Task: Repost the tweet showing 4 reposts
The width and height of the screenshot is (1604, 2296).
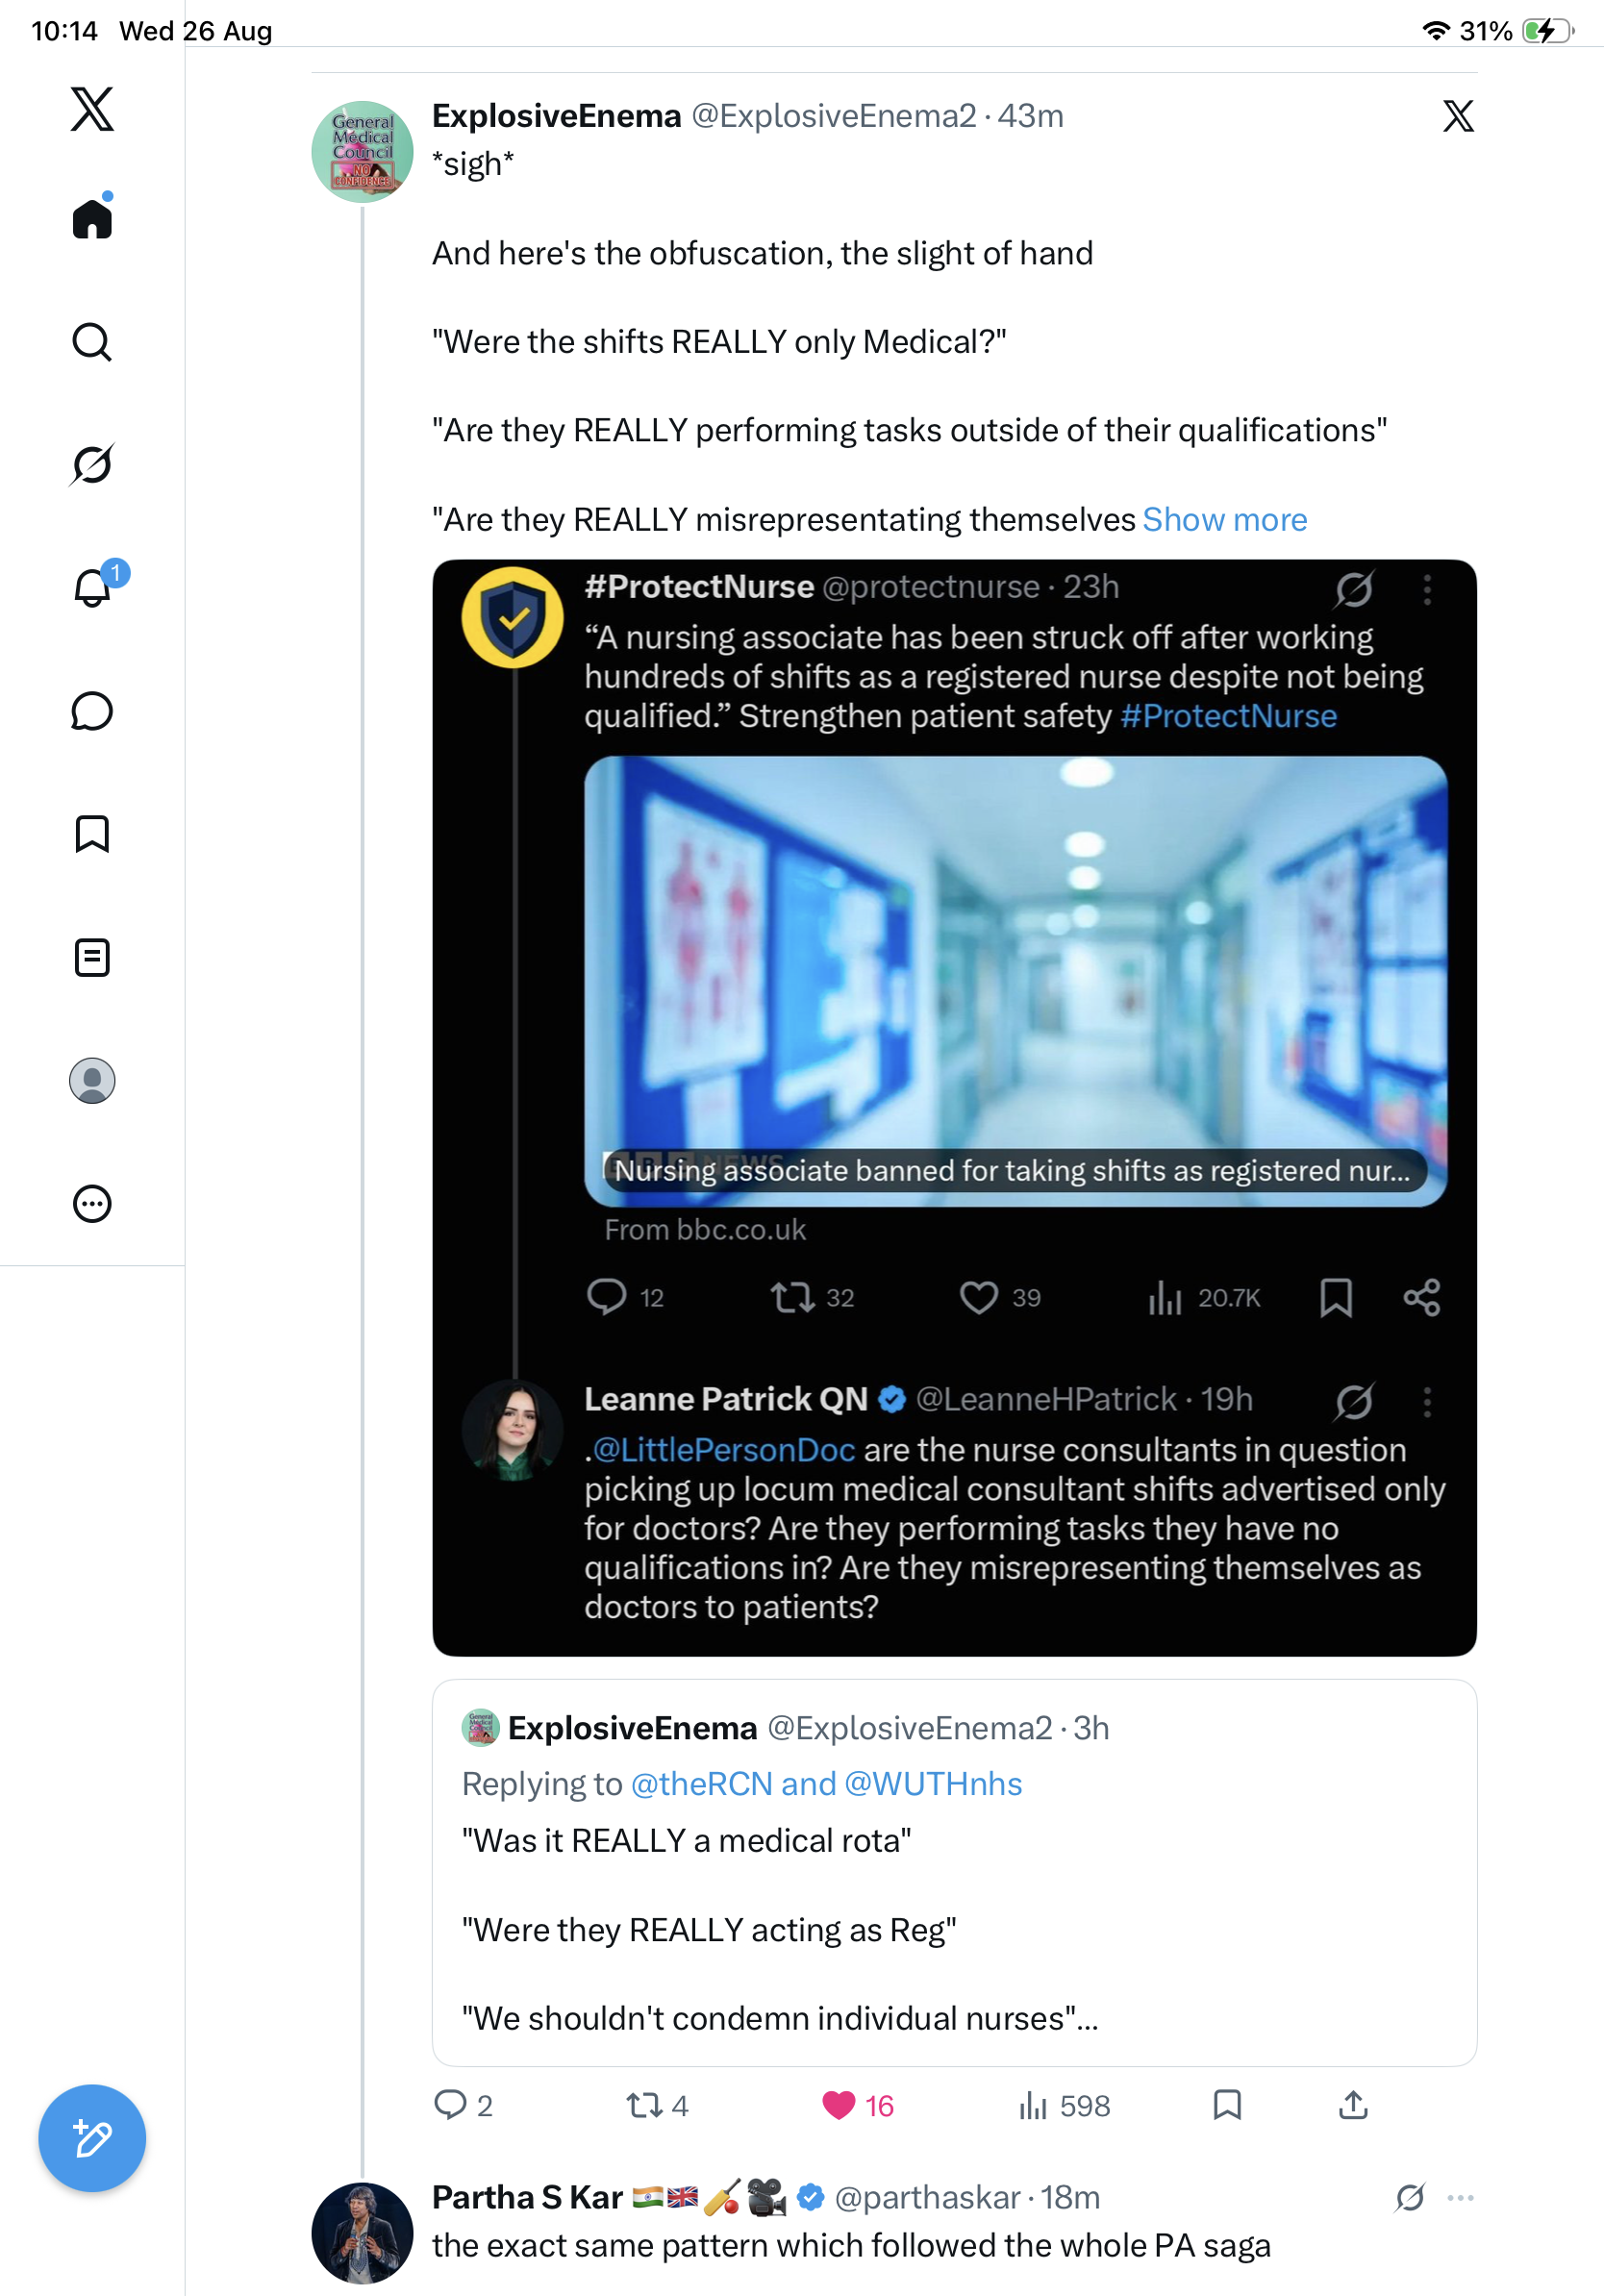Action: coord(657,2106)
